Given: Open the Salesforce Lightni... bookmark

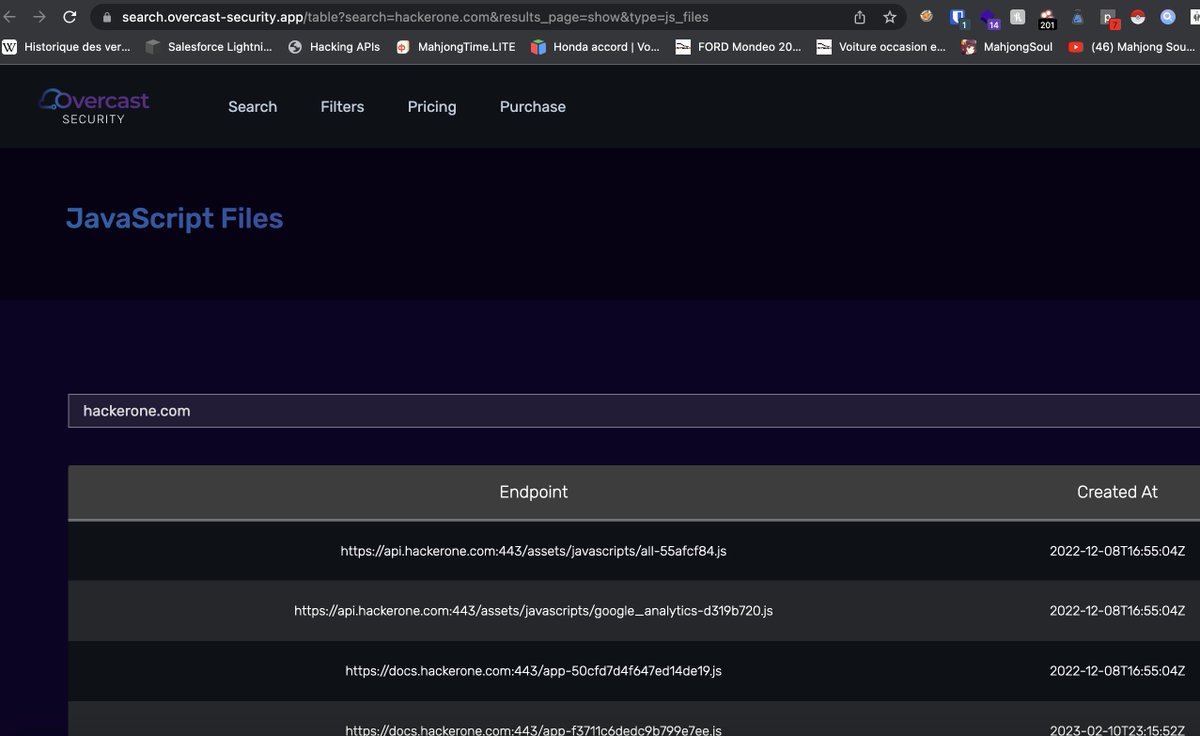Looking at the screenshot, I should point(208,46).
